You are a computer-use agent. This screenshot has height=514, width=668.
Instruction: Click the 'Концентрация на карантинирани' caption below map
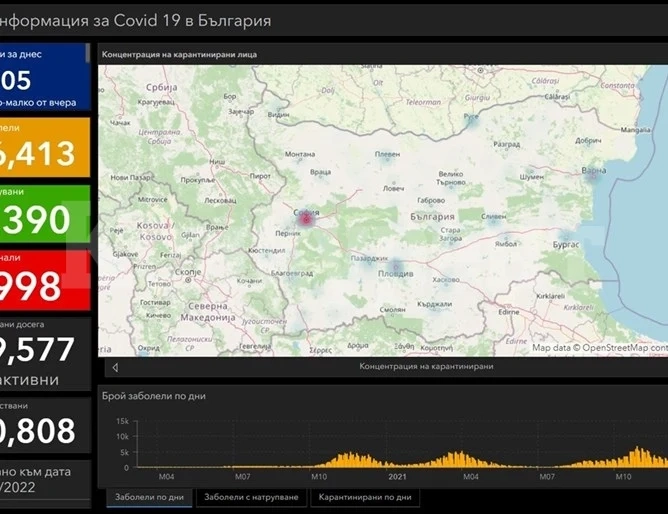pyautogui.click(x=426, y=366)
